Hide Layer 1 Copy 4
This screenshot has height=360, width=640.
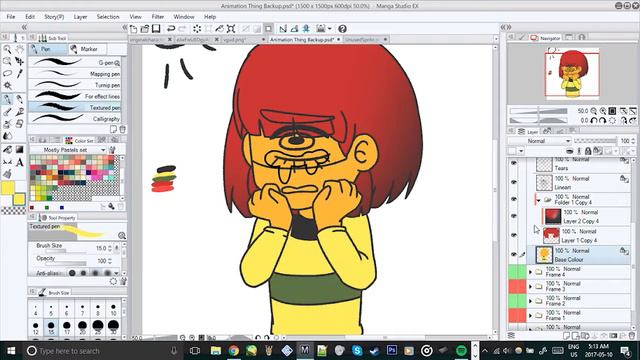[513, 235]
